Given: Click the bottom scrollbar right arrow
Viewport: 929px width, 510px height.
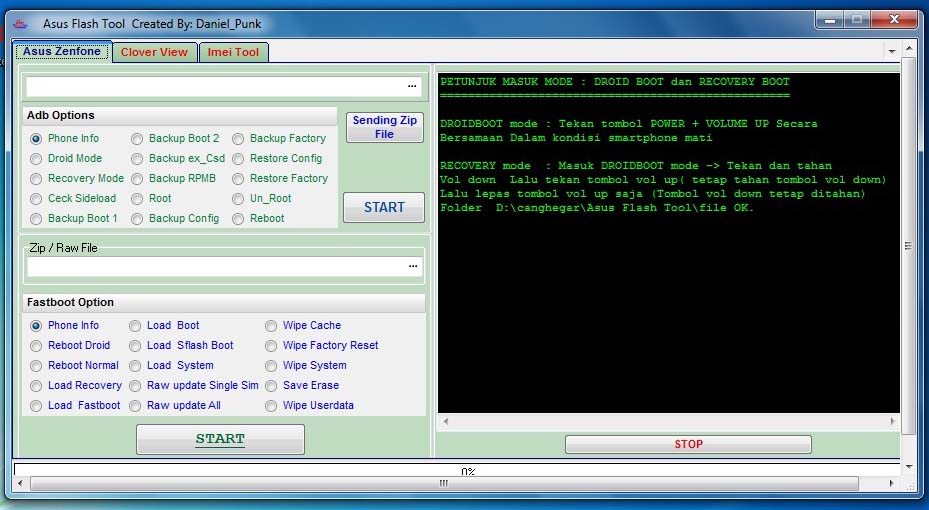Looking at the screenshot, I should [x=892, y=483].
